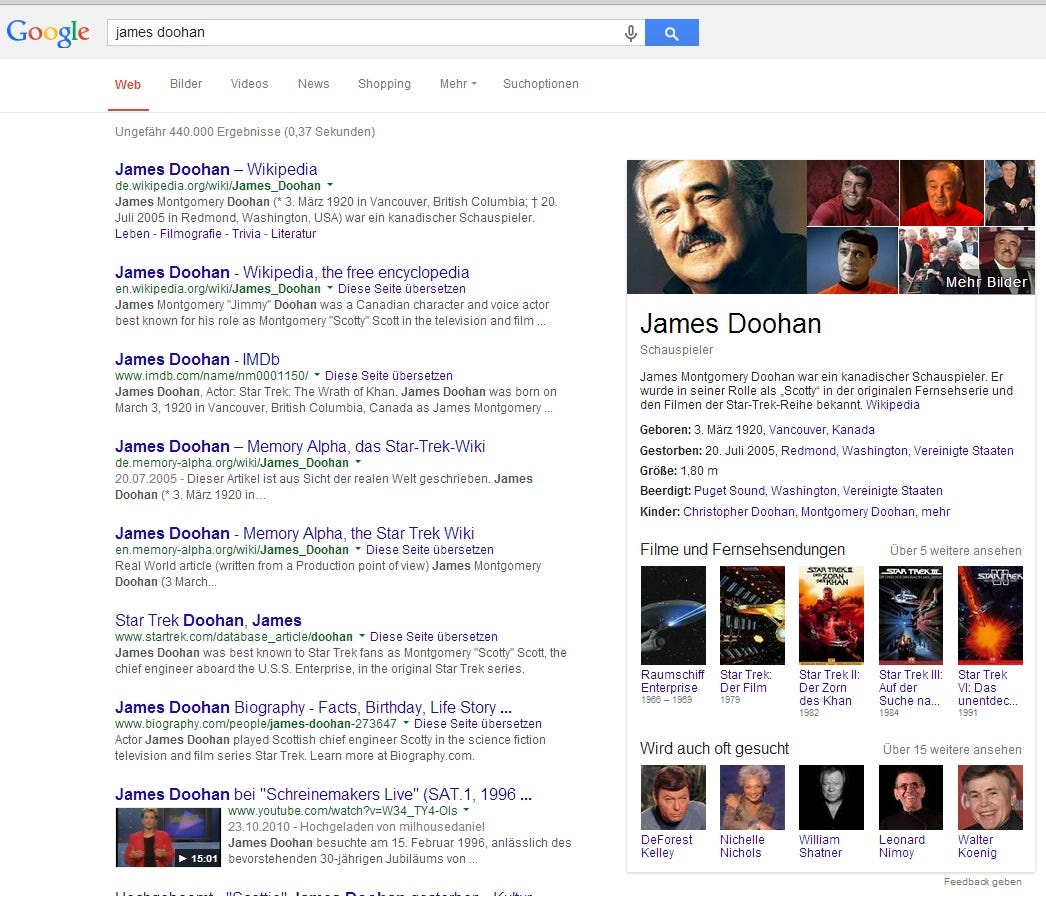Click Redmond, Washington, Vereinigte Staaten death place link
This screenshot has width=1046, height=903.
(x=897, y=451)
